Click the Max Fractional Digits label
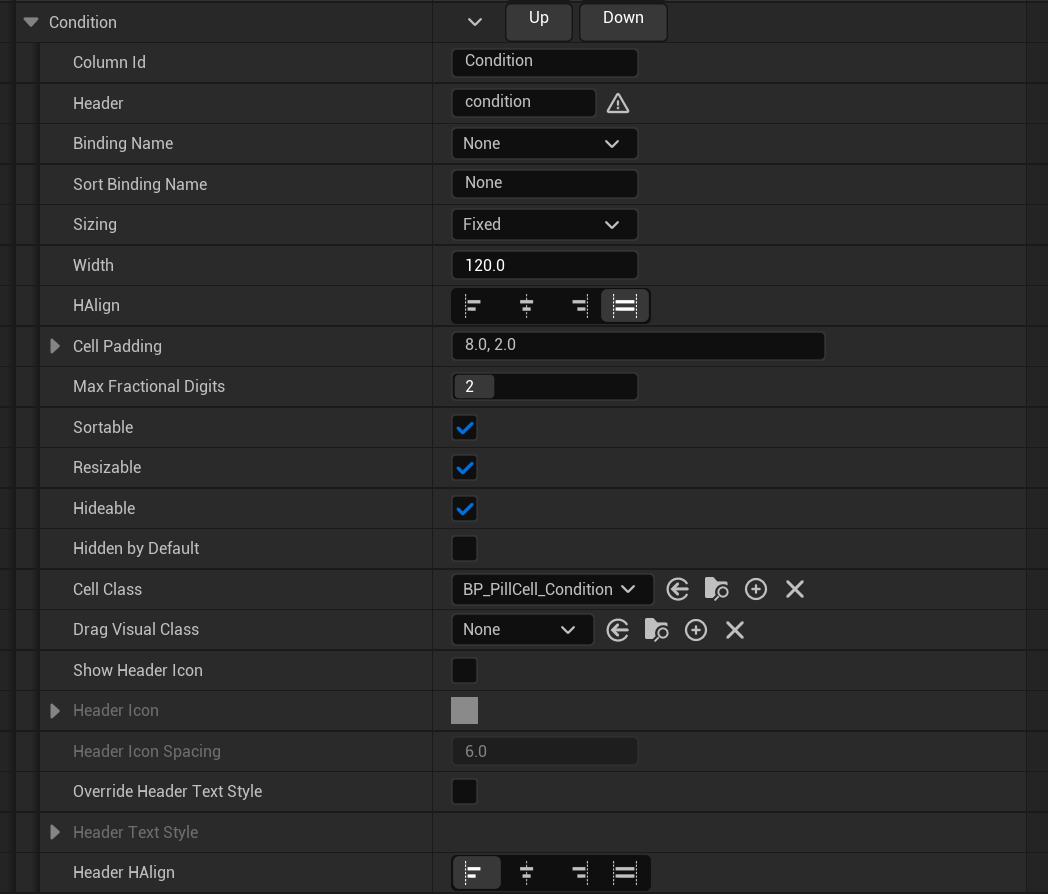1048x894 pixels. point(149,386)
